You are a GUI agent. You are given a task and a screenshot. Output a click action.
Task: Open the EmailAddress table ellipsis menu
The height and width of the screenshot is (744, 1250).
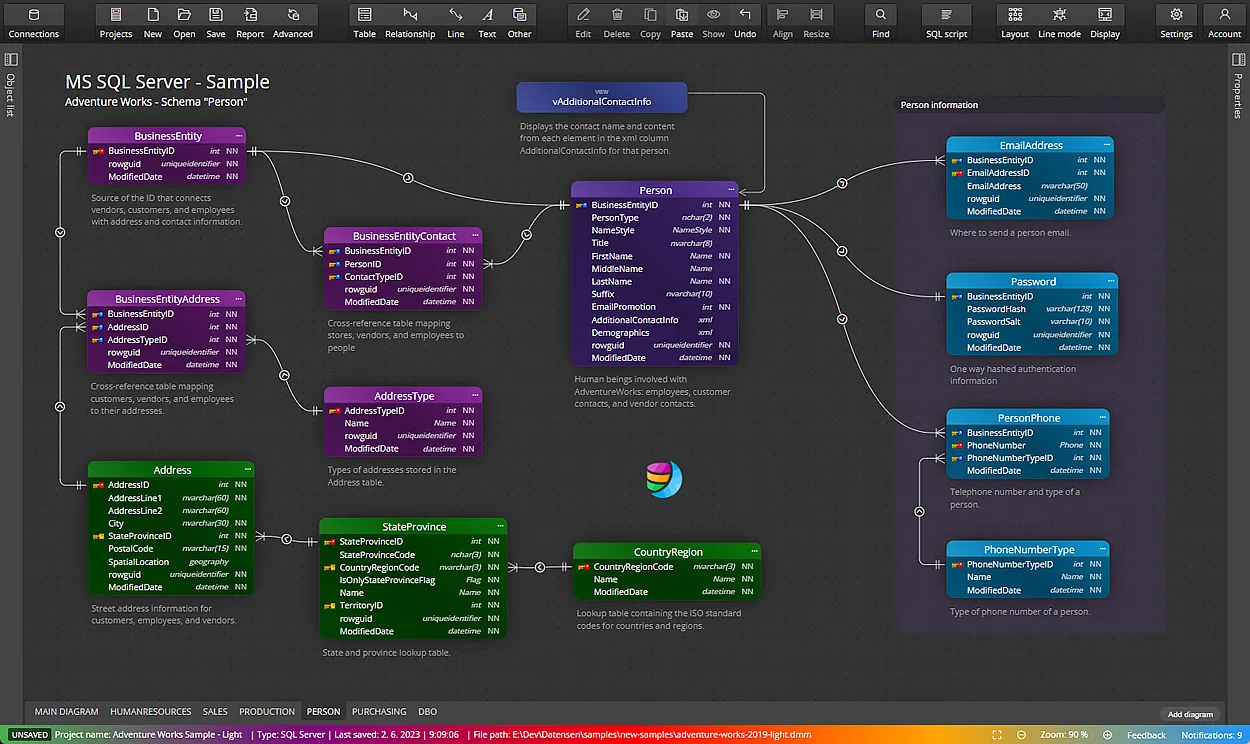tap(1106, 145)
